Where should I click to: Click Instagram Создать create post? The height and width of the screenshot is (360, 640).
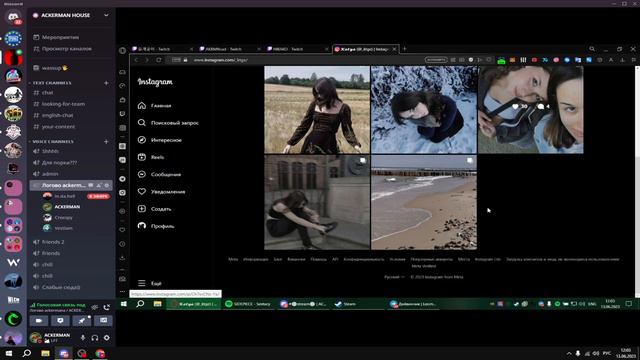pyautogui.click(x=155, y=209)
